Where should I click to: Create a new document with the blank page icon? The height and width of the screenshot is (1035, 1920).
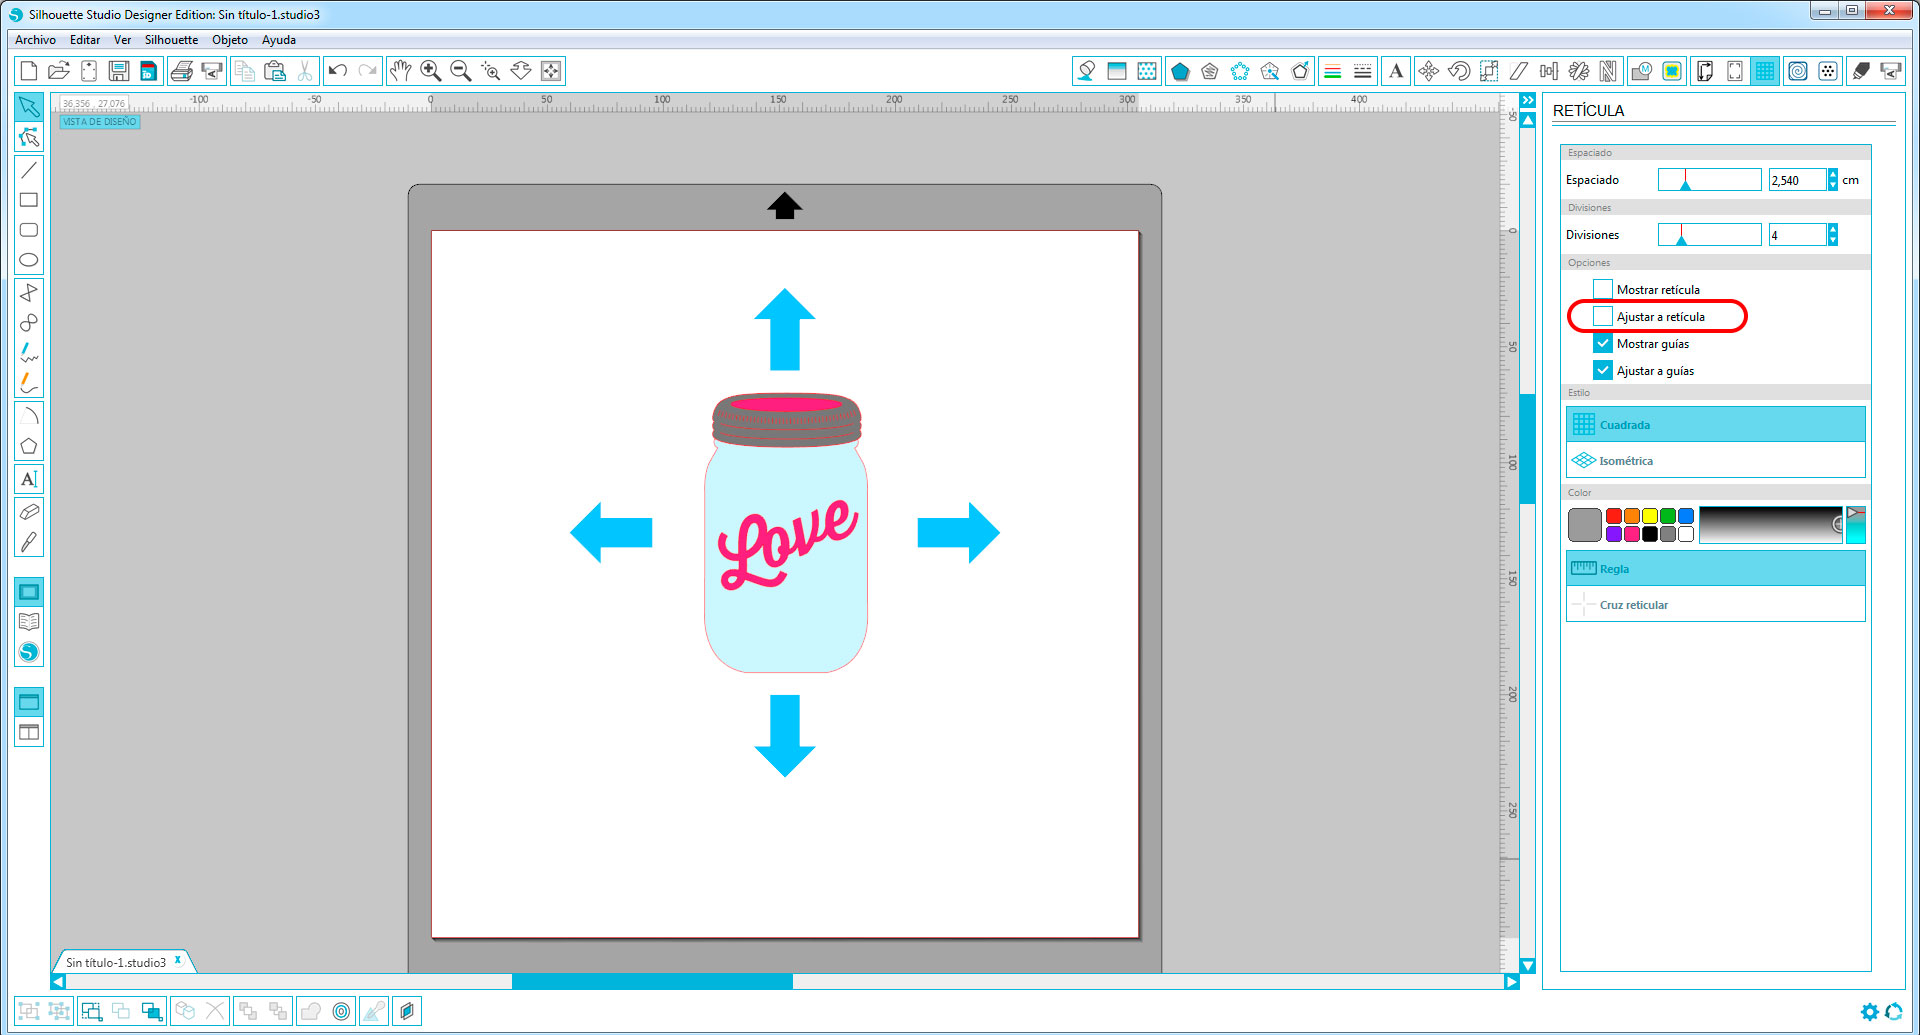(29, 71)
